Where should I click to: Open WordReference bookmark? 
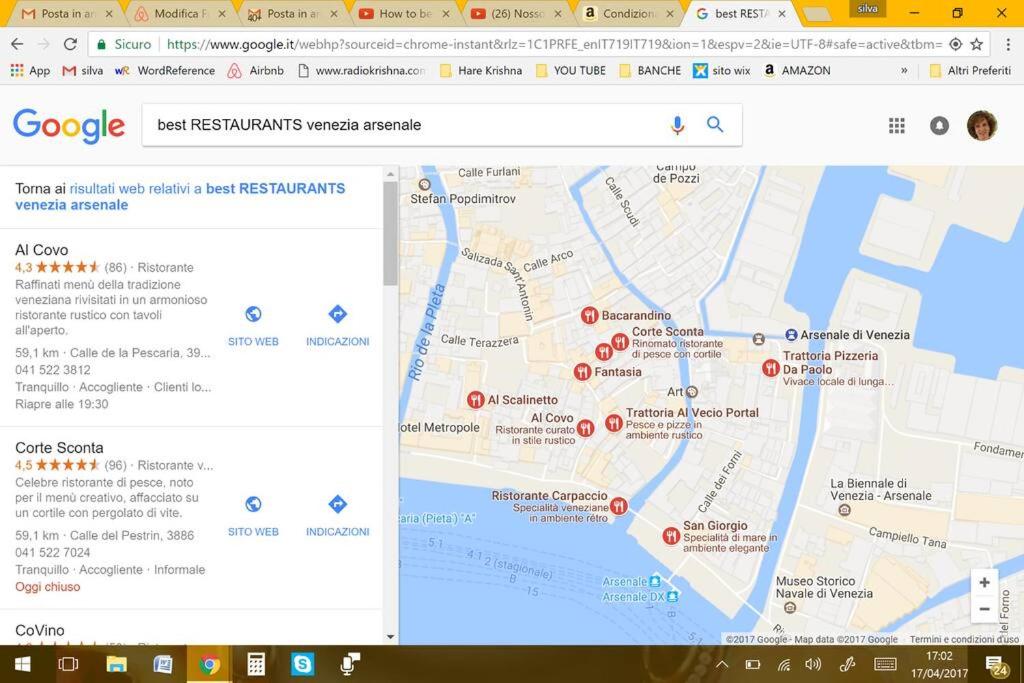[x=165, y=71]
